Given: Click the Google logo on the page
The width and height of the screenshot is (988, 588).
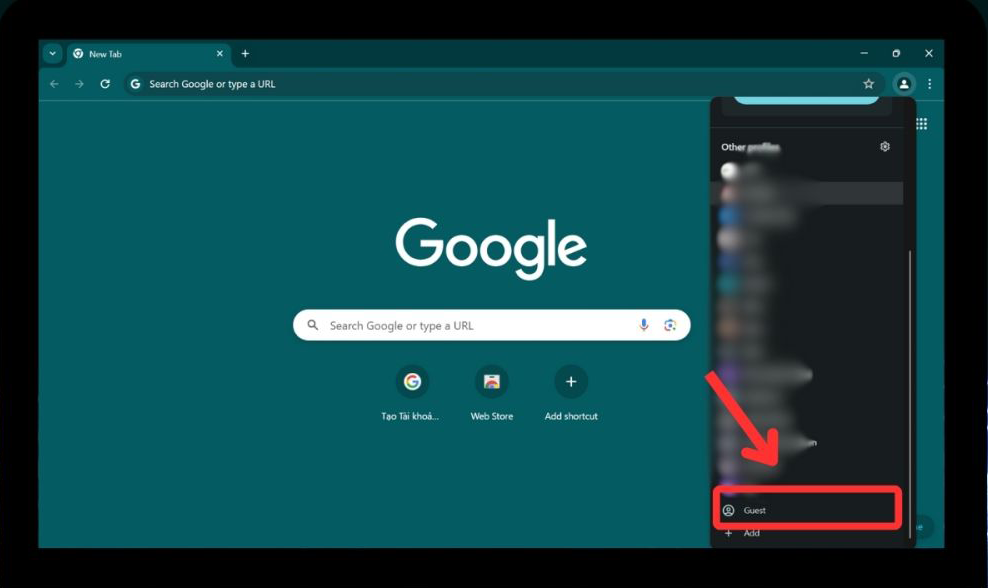Looking at the screenshot, I should (x=491, y=248).
